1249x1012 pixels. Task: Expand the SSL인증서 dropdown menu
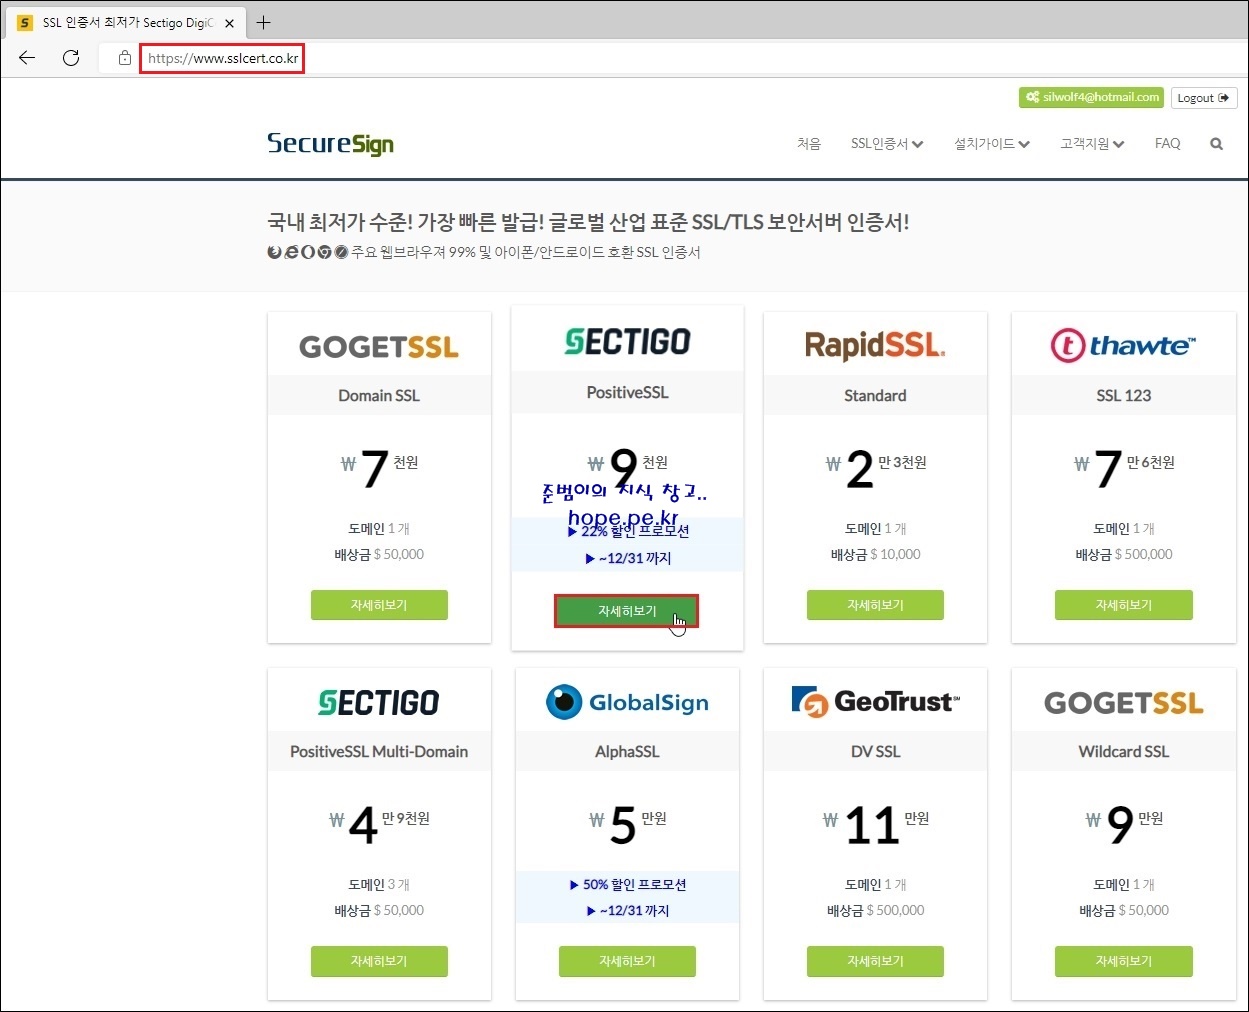point(887,144)
